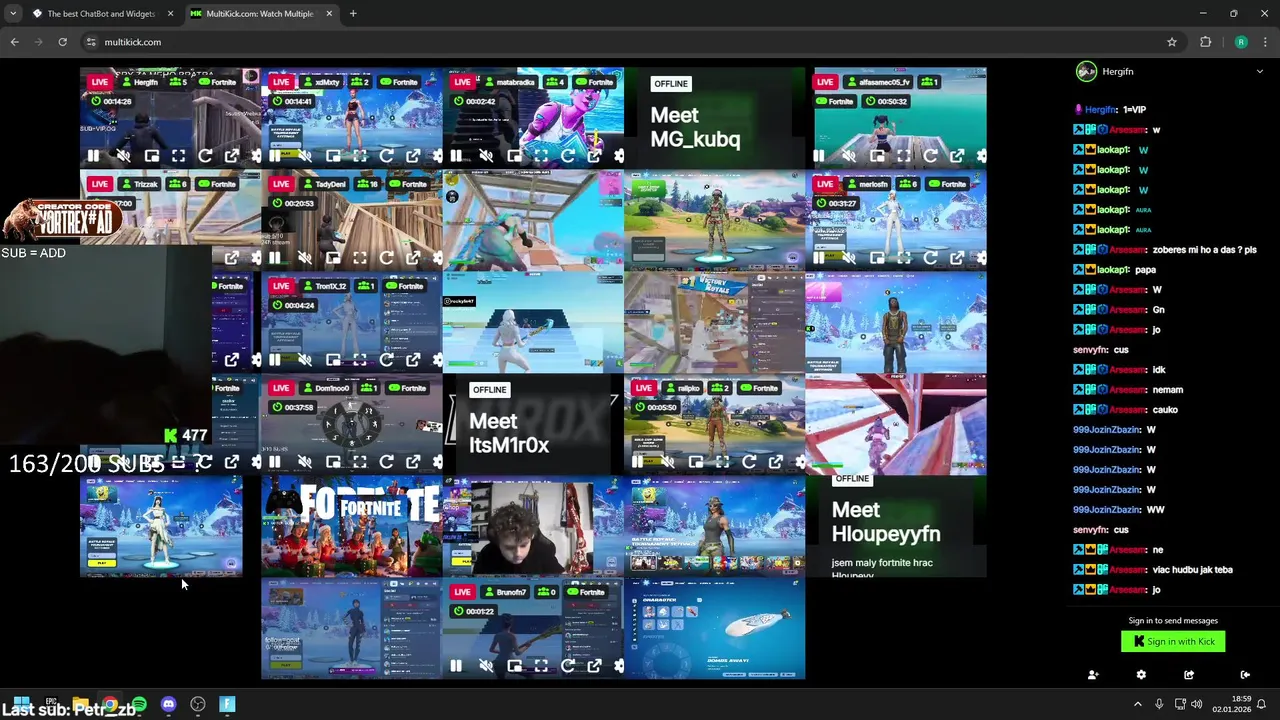Pause the xdMxty stream
The width and height of the screenshot is (1280, 720).
pyautogui.click(x=275, y=156)
